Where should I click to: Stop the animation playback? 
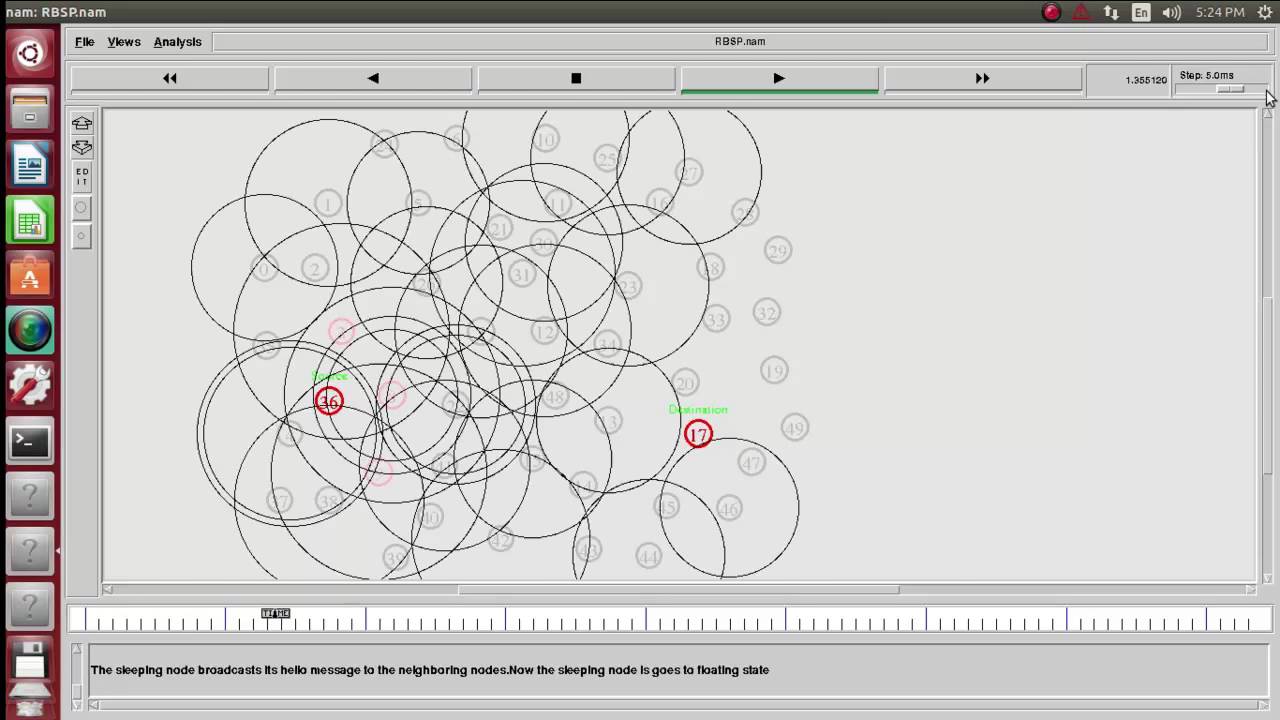[576, 79]
